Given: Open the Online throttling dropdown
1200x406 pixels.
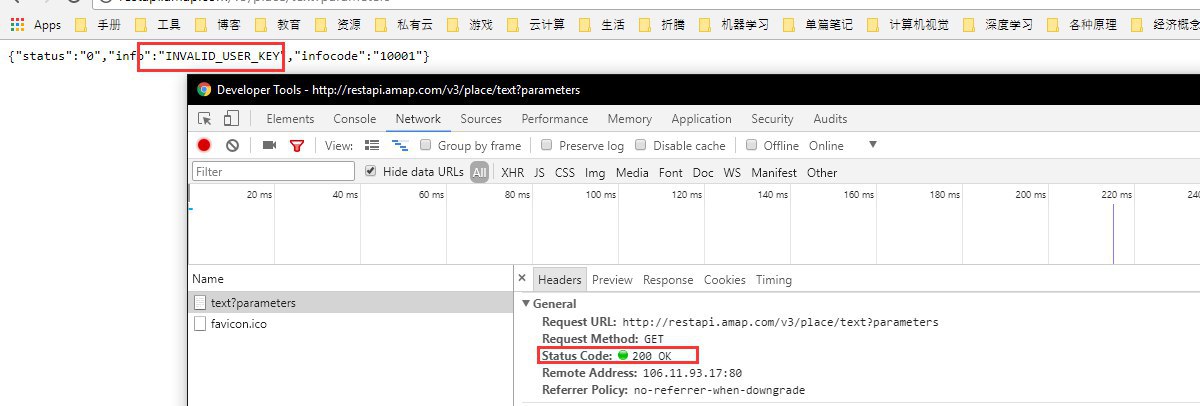Looking at the screenshot, I should click(x=843, y=145).
